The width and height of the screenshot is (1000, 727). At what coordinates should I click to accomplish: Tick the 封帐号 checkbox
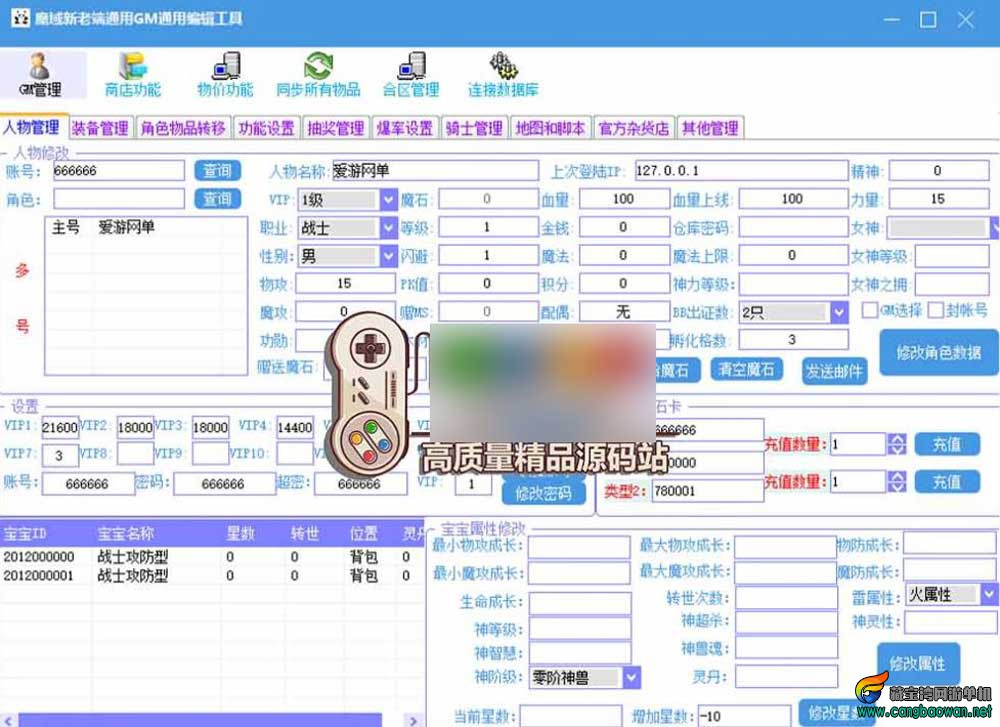(936, 311)
